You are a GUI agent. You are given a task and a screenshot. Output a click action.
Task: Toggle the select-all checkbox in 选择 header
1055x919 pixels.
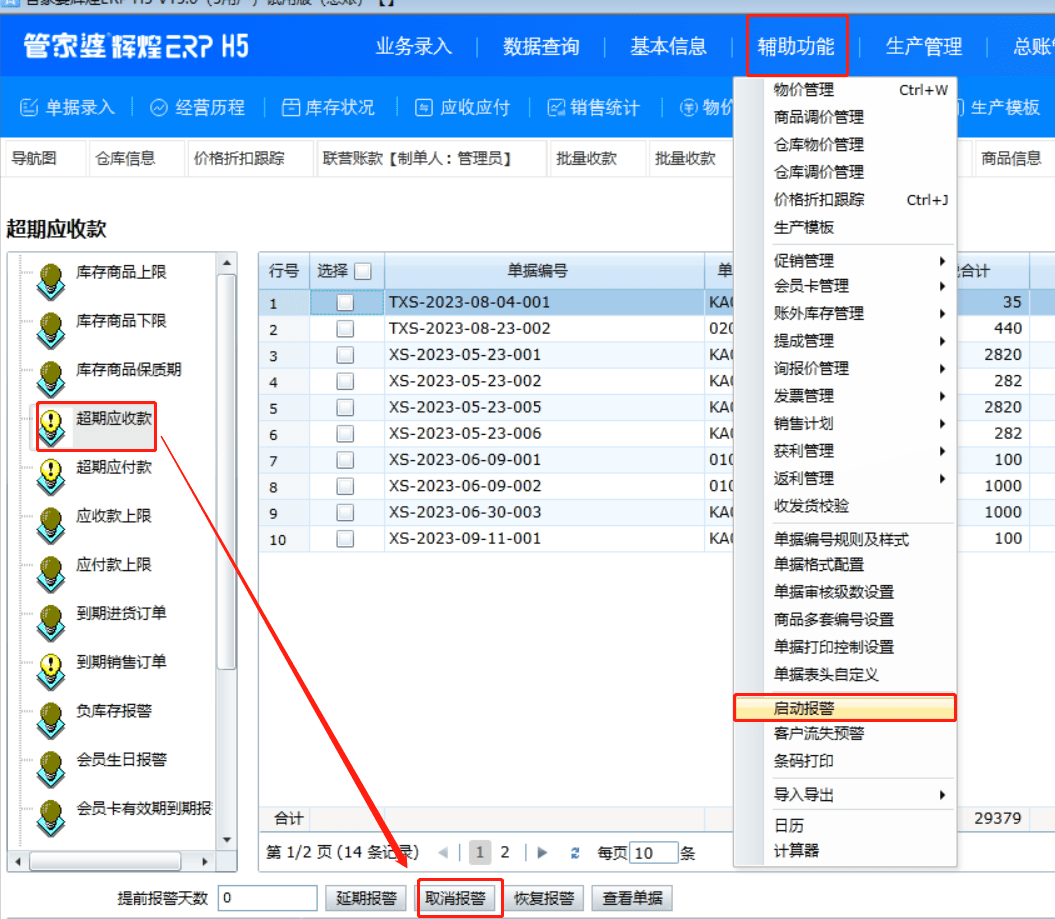(x=363, y=271)
